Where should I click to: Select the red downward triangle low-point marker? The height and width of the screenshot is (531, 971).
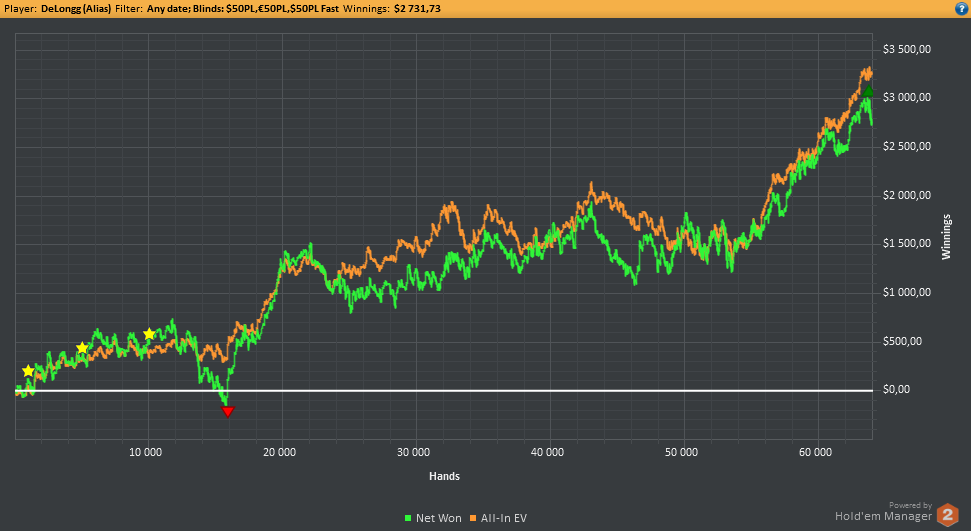click(x=228, y=411)
